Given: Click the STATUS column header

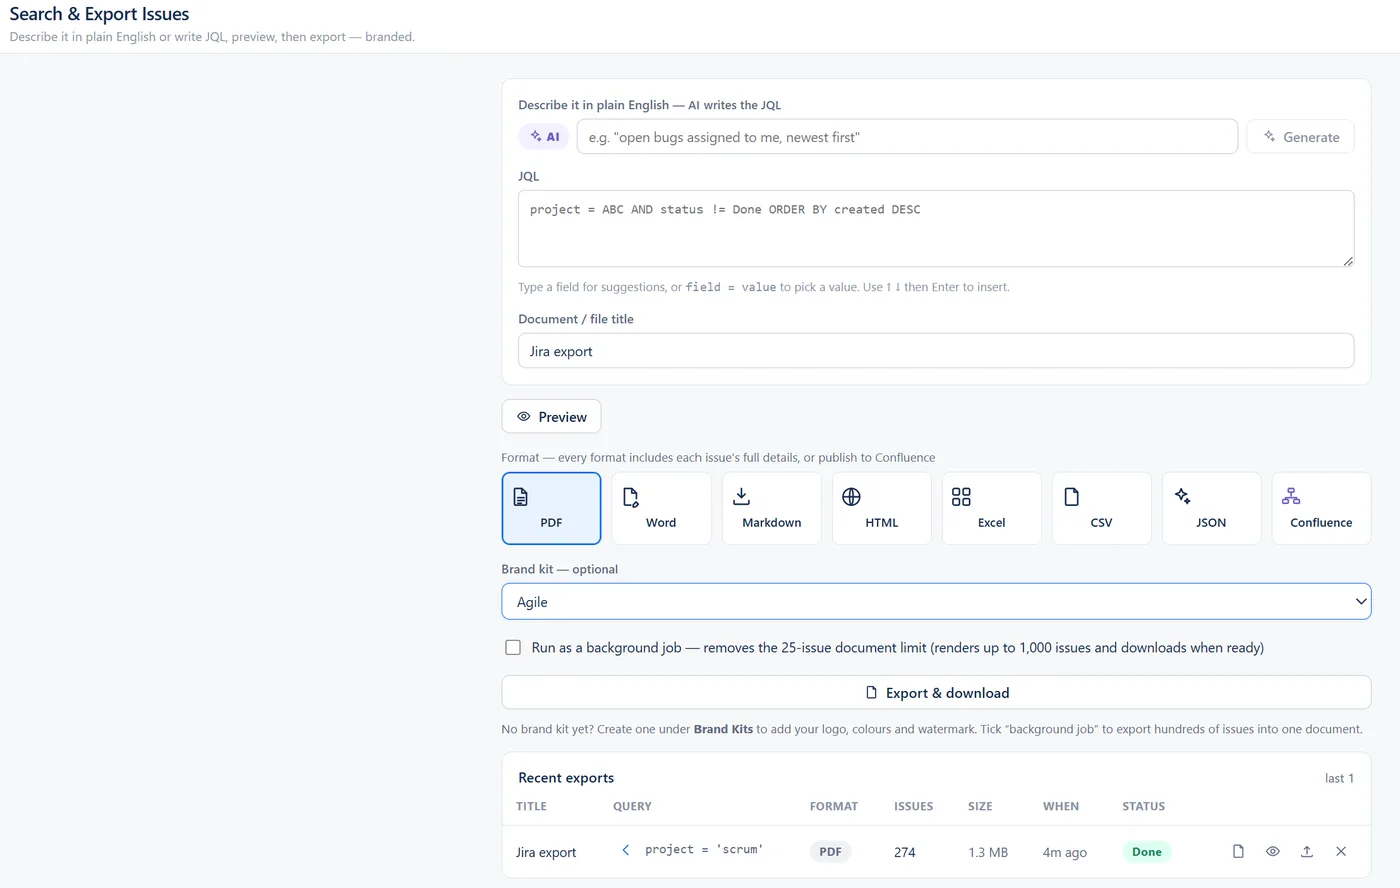Looking at the screenshot, I should [x=1144, y=806].
